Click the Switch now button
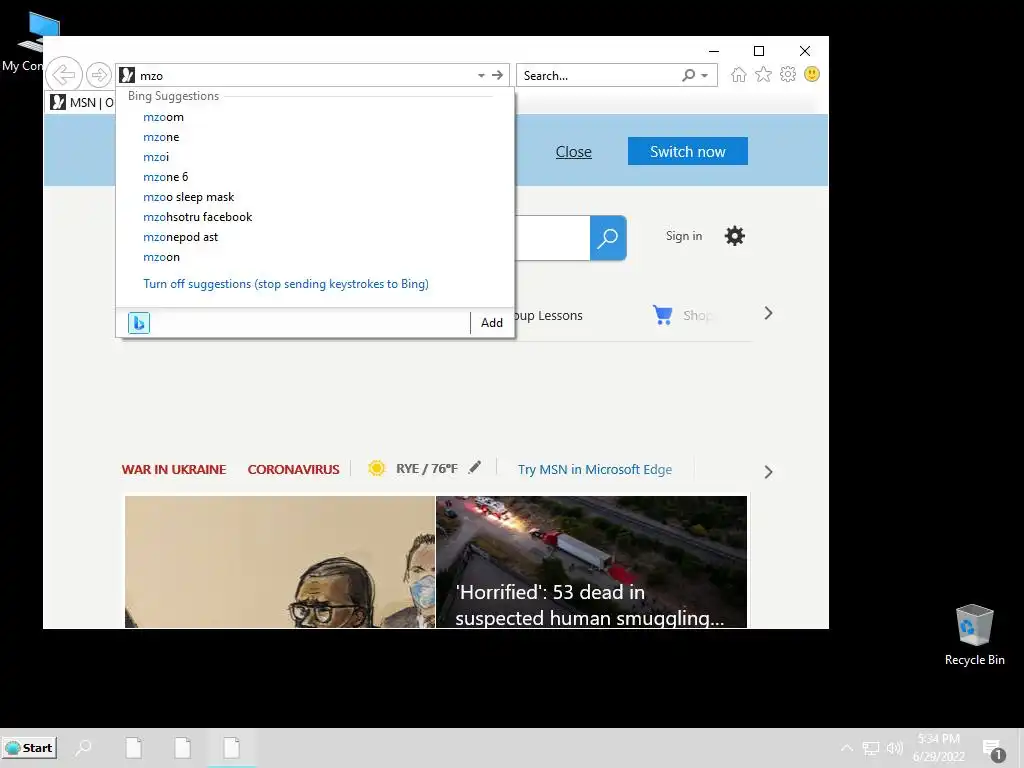This screenshot has height=768, width=1024. (688, 151)
